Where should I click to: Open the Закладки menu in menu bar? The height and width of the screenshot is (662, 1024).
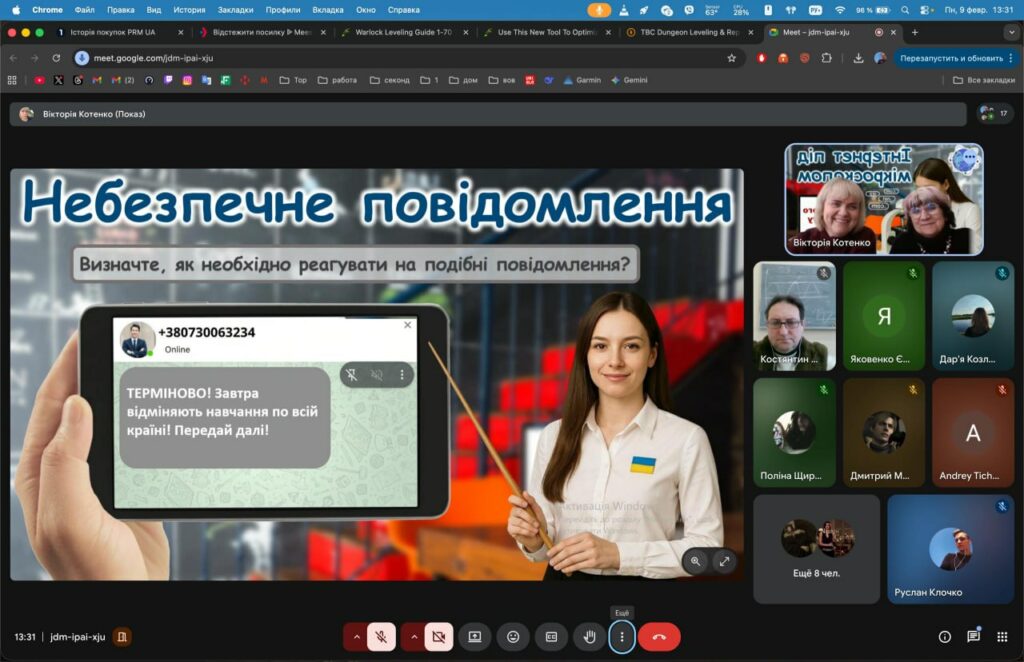click(235, 9)
